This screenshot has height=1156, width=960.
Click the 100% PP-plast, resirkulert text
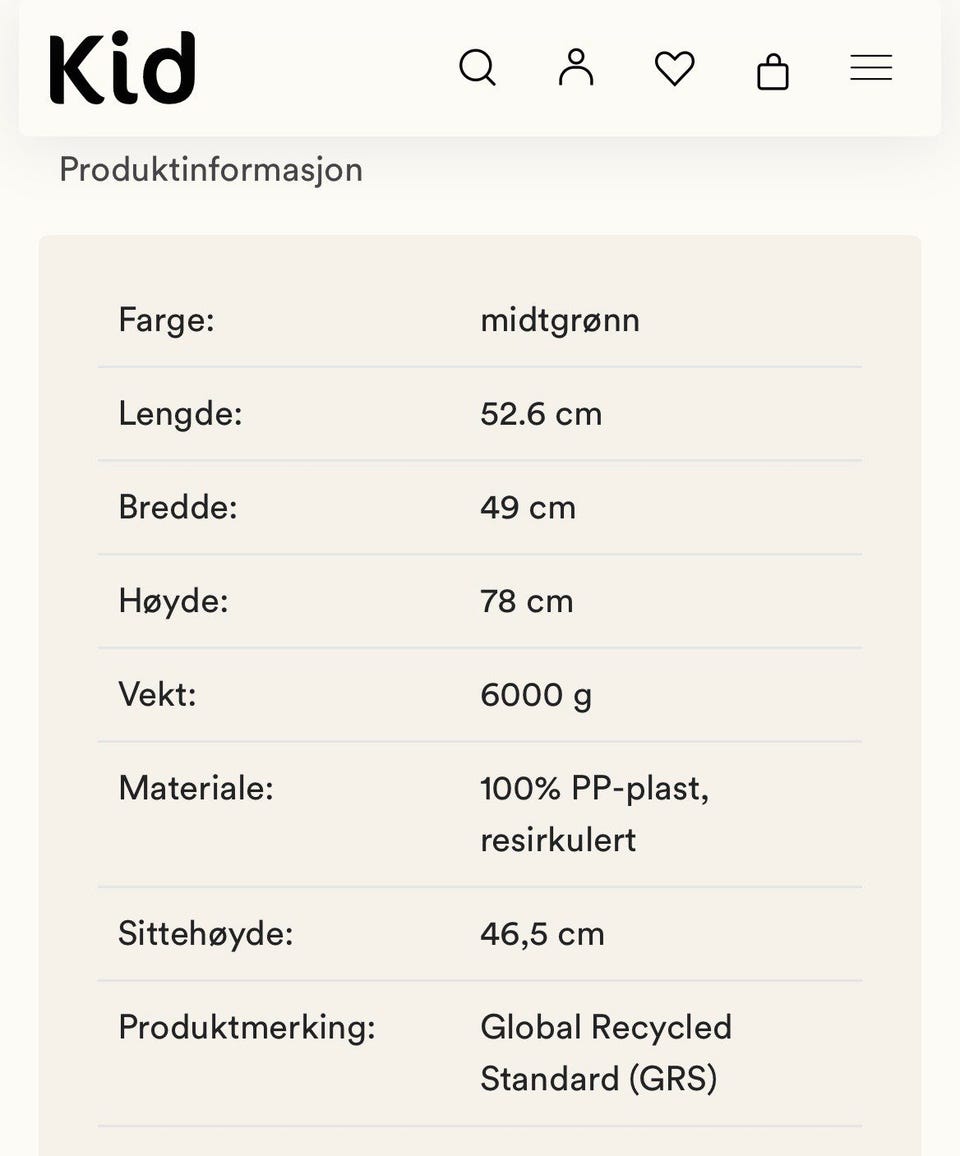tap(594, 814)
